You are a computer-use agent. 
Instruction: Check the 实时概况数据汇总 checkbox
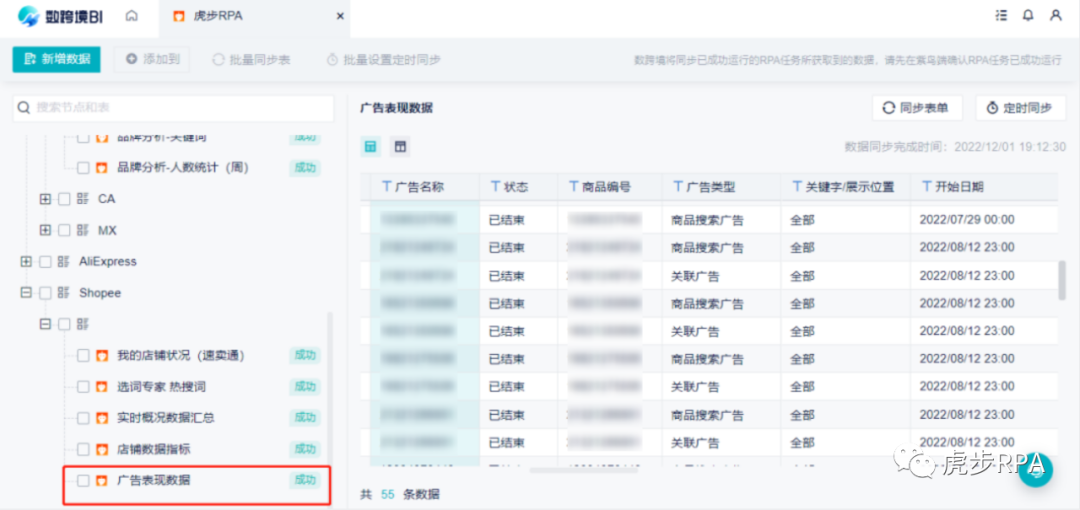pos(83,418)
